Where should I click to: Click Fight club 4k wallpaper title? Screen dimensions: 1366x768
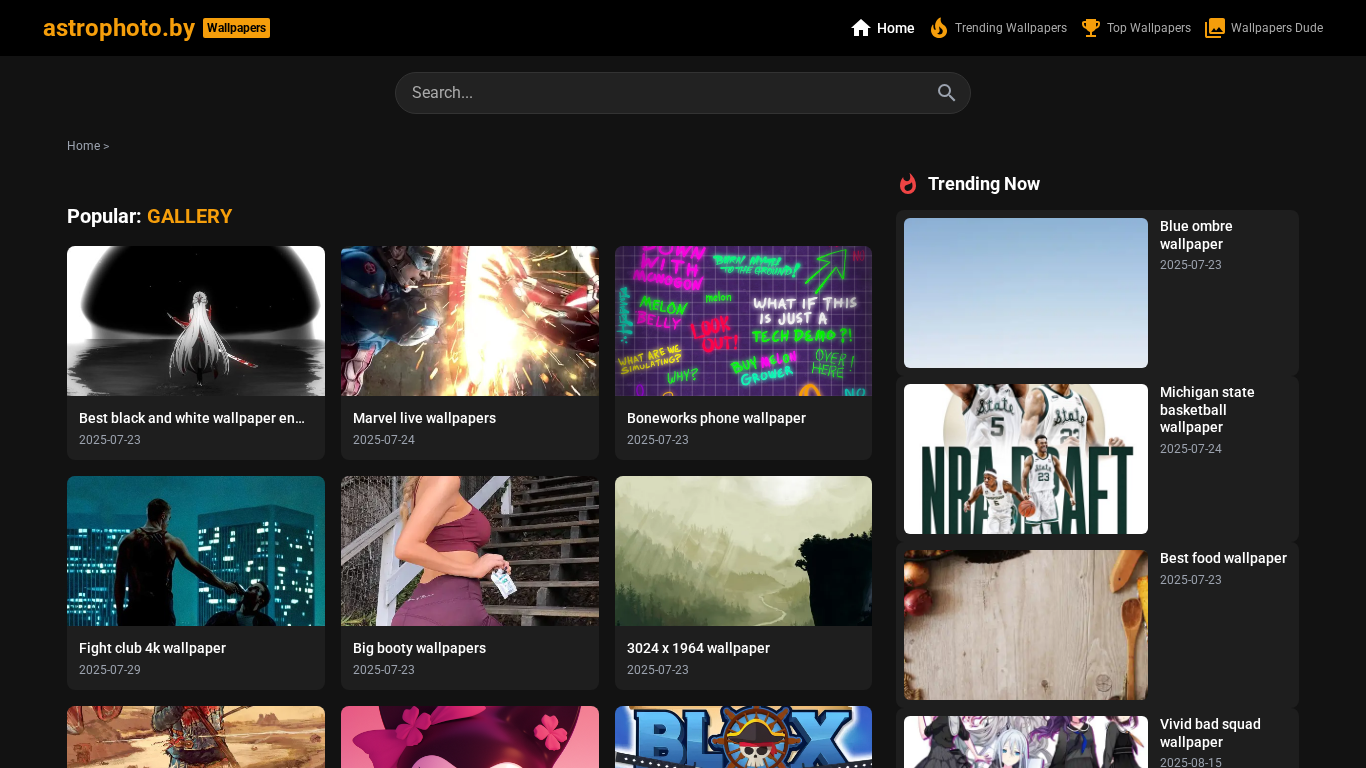pyautogui.click(x=152, y=648)
